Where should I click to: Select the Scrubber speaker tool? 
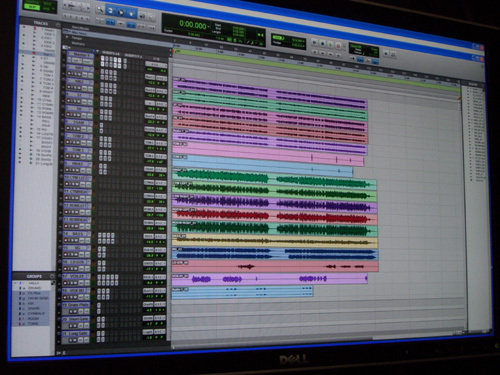click(143, 15)
